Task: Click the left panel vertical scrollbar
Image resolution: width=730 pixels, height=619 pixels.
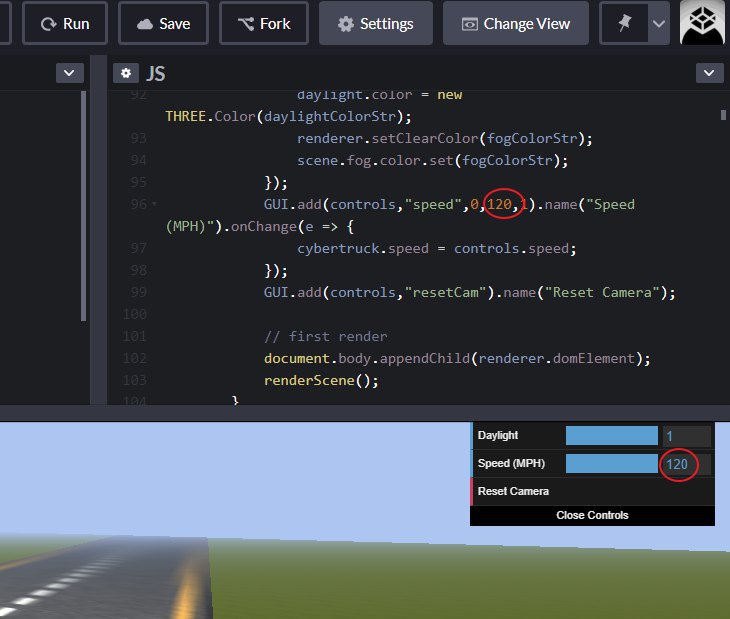Action: coord(84,206)
